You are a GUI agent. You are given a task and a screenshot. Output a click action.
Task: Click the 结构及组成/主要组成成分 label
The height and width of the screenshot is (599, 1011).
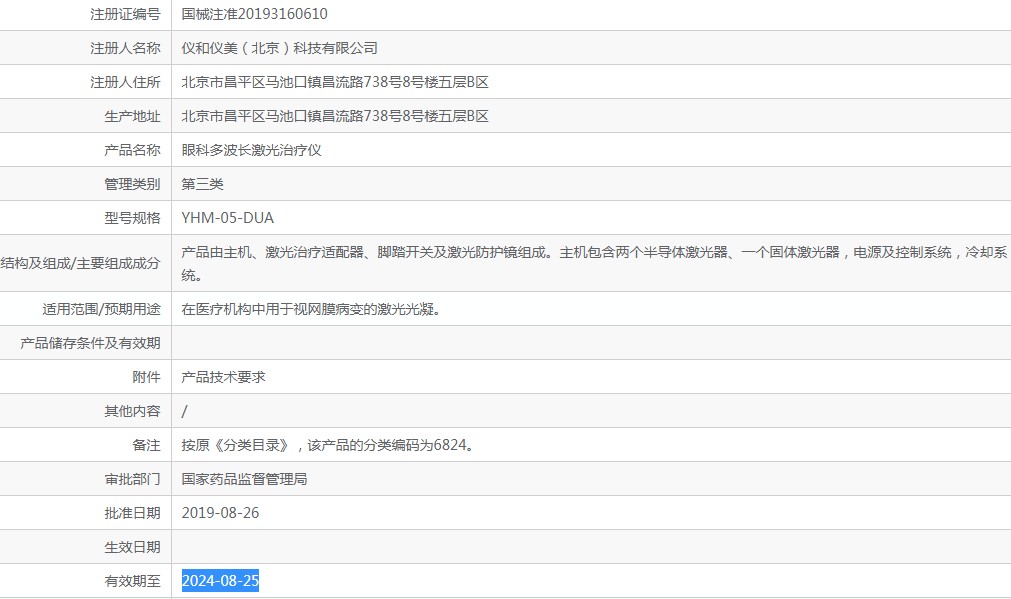(81, 264)
